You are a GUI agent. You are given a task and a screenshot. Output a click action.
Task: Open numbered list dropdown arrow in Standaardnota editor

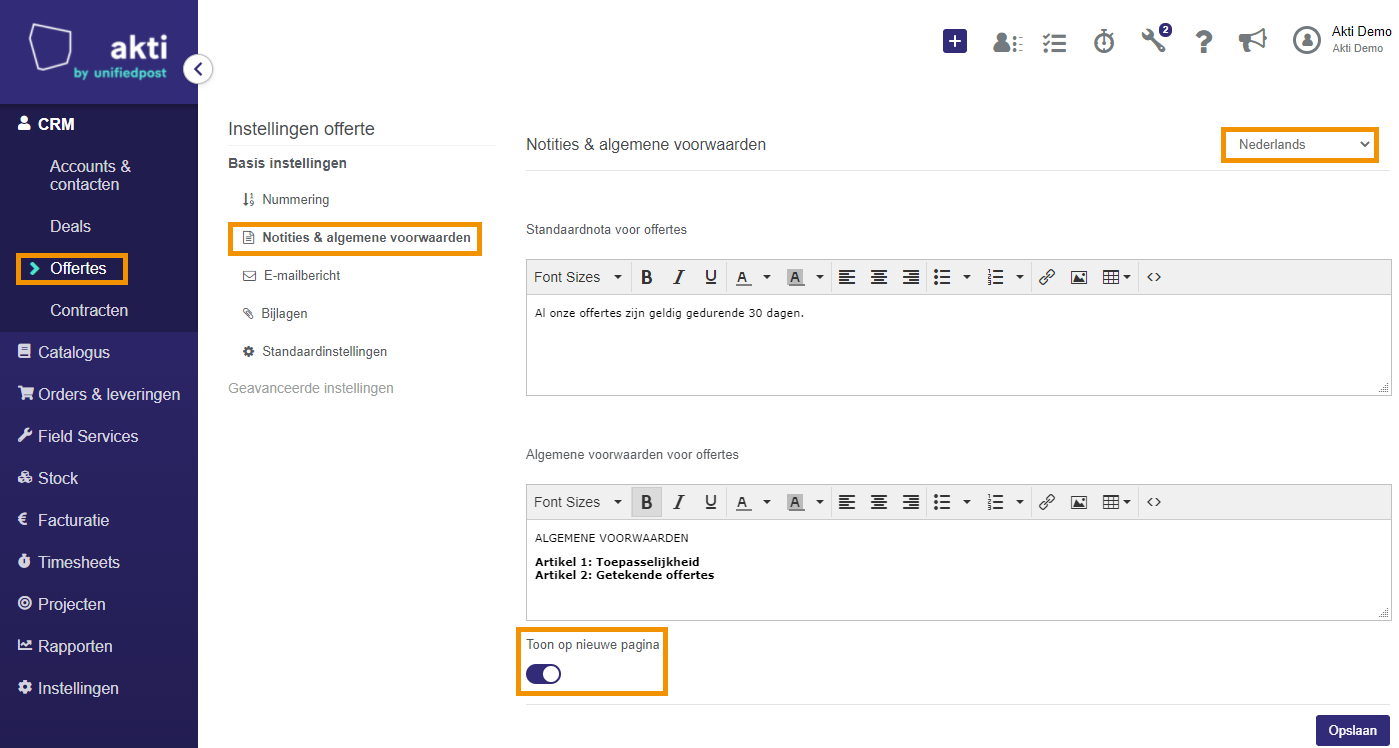(1019, 277)
